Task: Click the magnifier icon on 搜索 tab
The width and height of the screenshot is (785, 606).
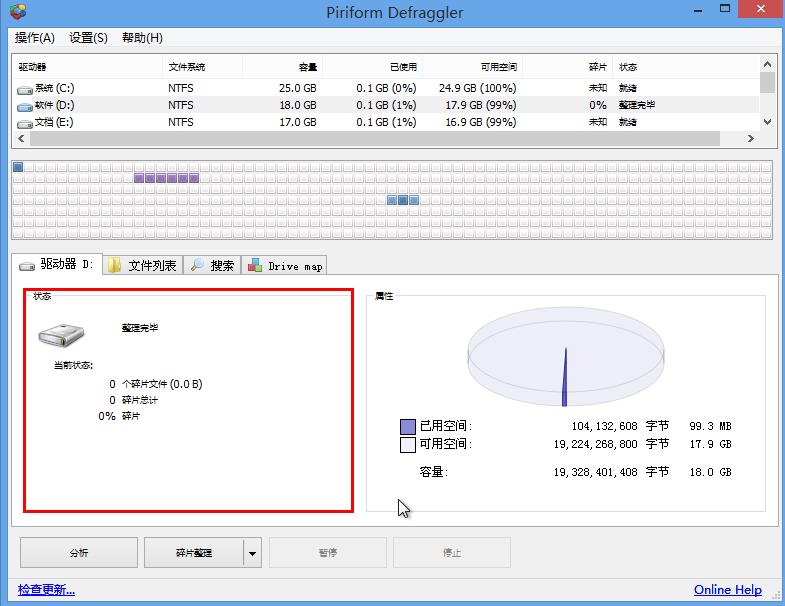Action: (x=197, y=264)
